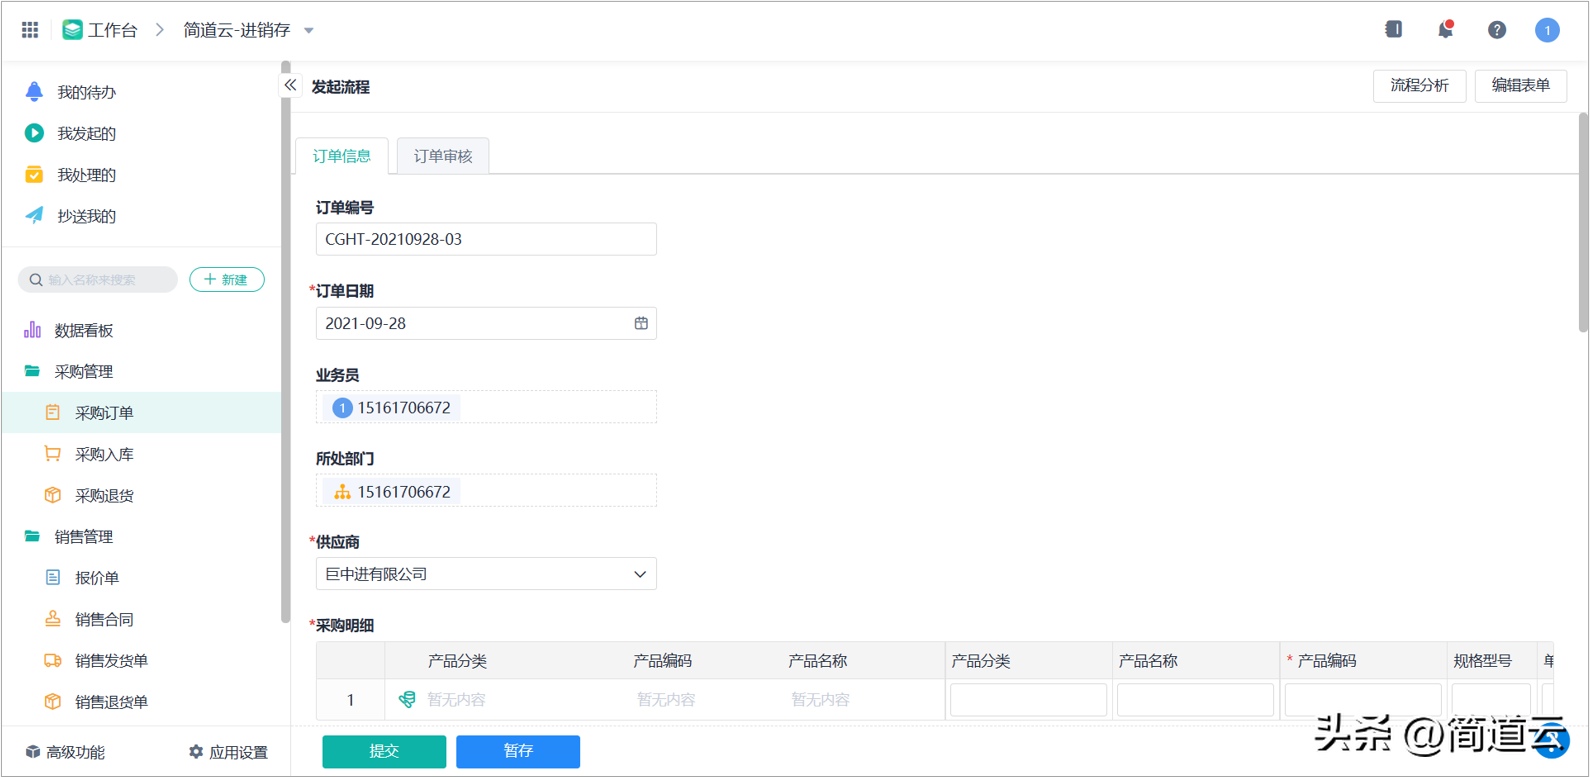Click the 工作台 logo icon

[72, 30]
